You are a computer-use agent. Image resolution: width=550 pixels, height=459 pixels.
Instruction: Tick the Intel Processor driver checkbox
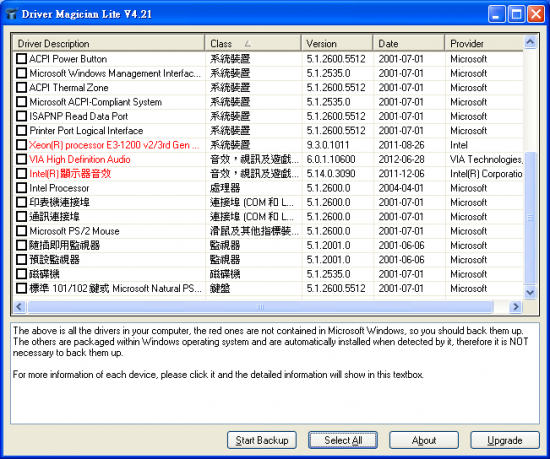coord(21,188)
